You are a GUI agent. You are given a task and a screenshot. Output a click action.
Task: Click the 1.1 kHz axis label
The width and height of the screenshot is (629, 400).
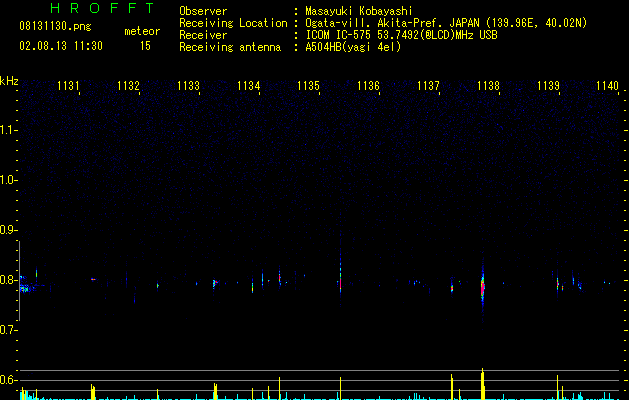(x=8, y=130)
